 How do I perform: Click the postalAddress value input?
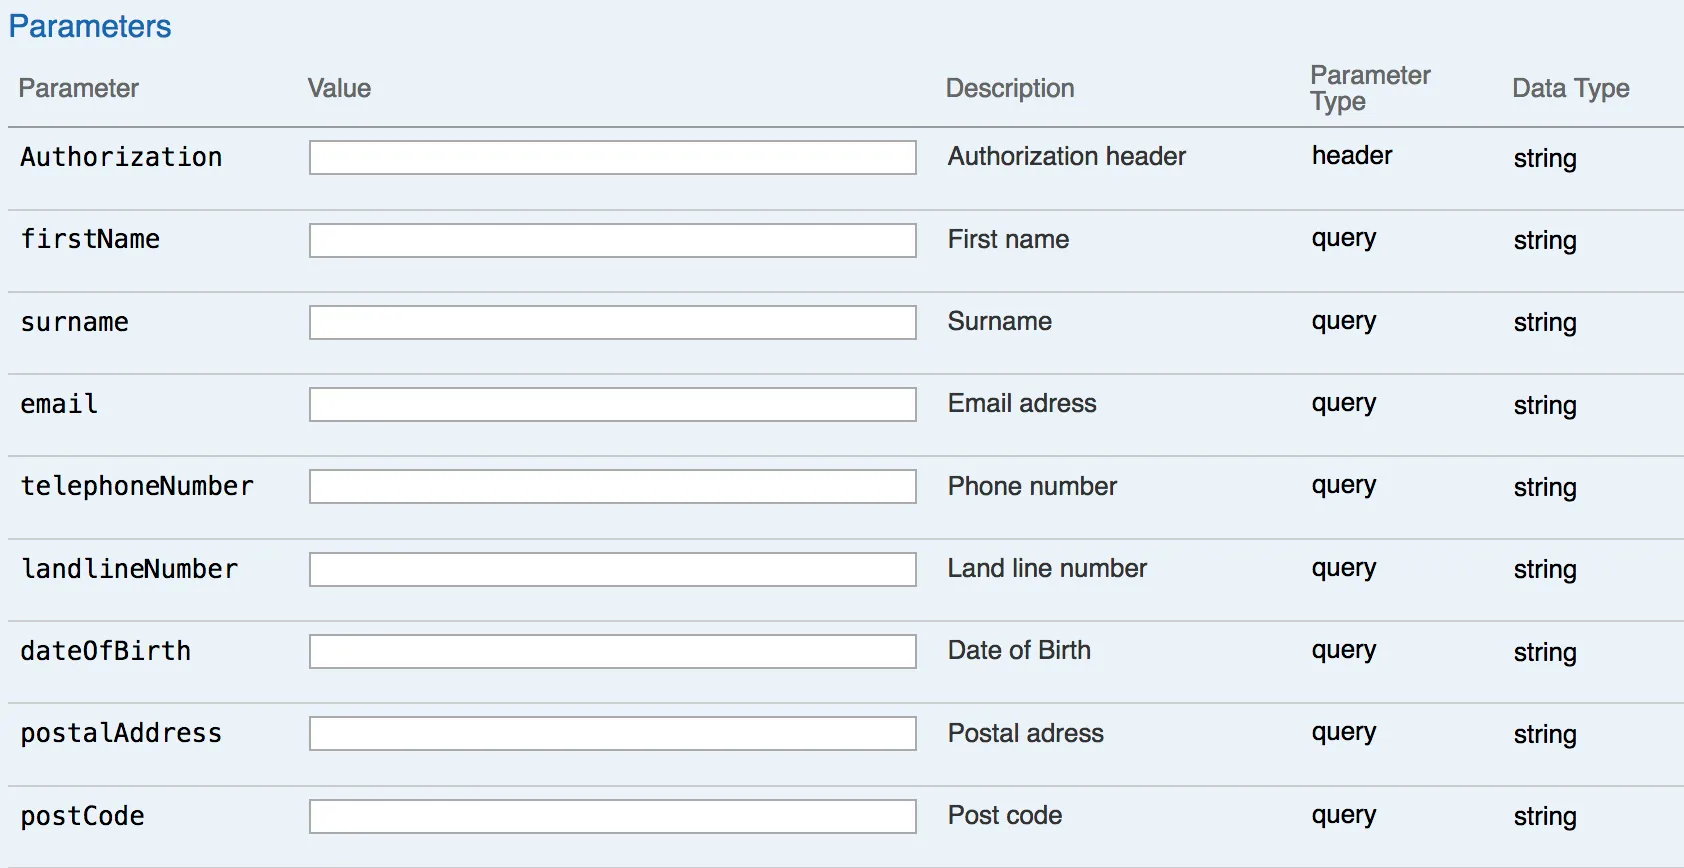pos(612,734)
